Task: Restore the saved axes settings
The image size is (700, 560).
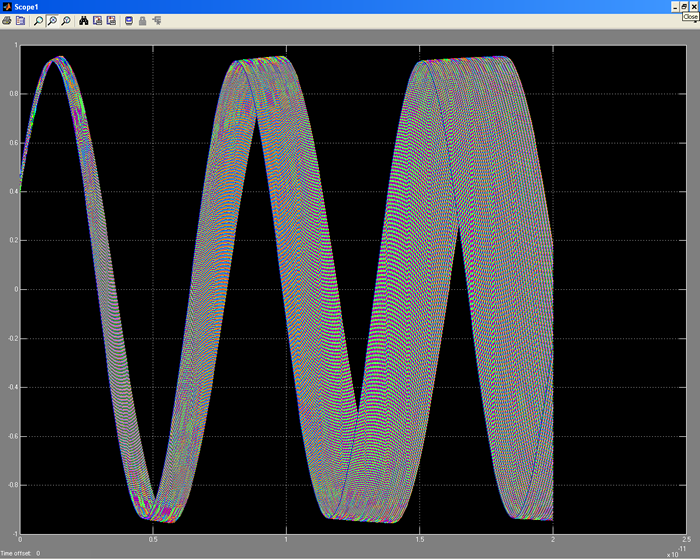Action: (110, 20)
